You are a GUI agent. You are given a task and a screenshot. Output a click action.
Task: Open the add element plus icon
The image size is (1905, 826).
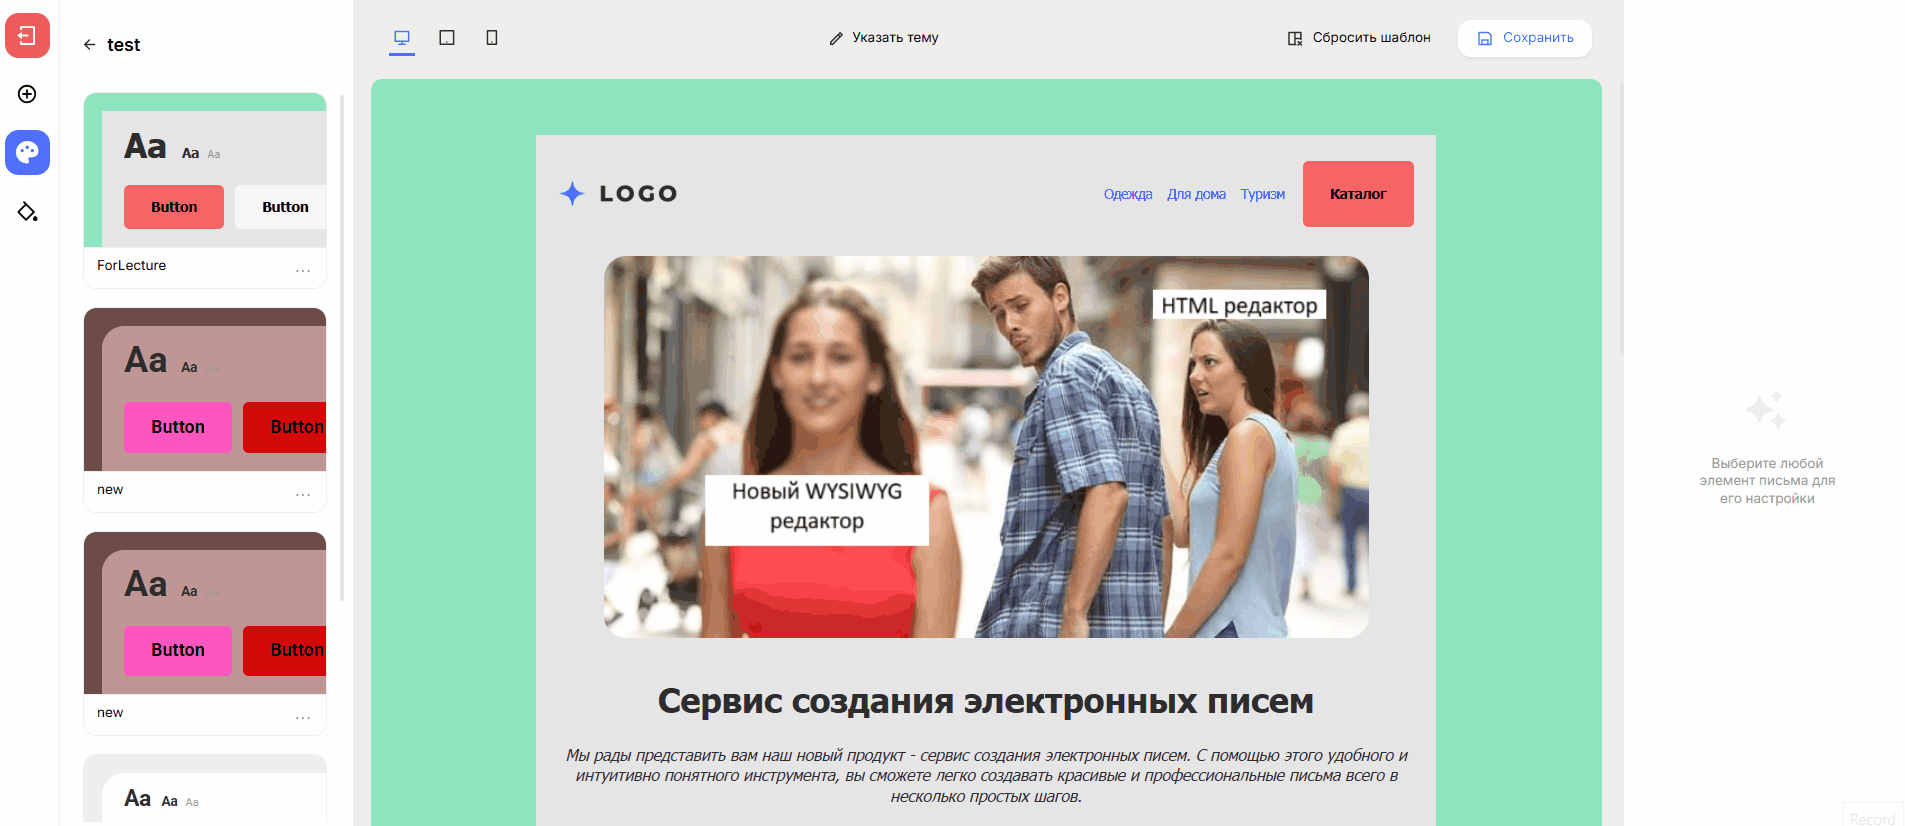coord(27,94)
